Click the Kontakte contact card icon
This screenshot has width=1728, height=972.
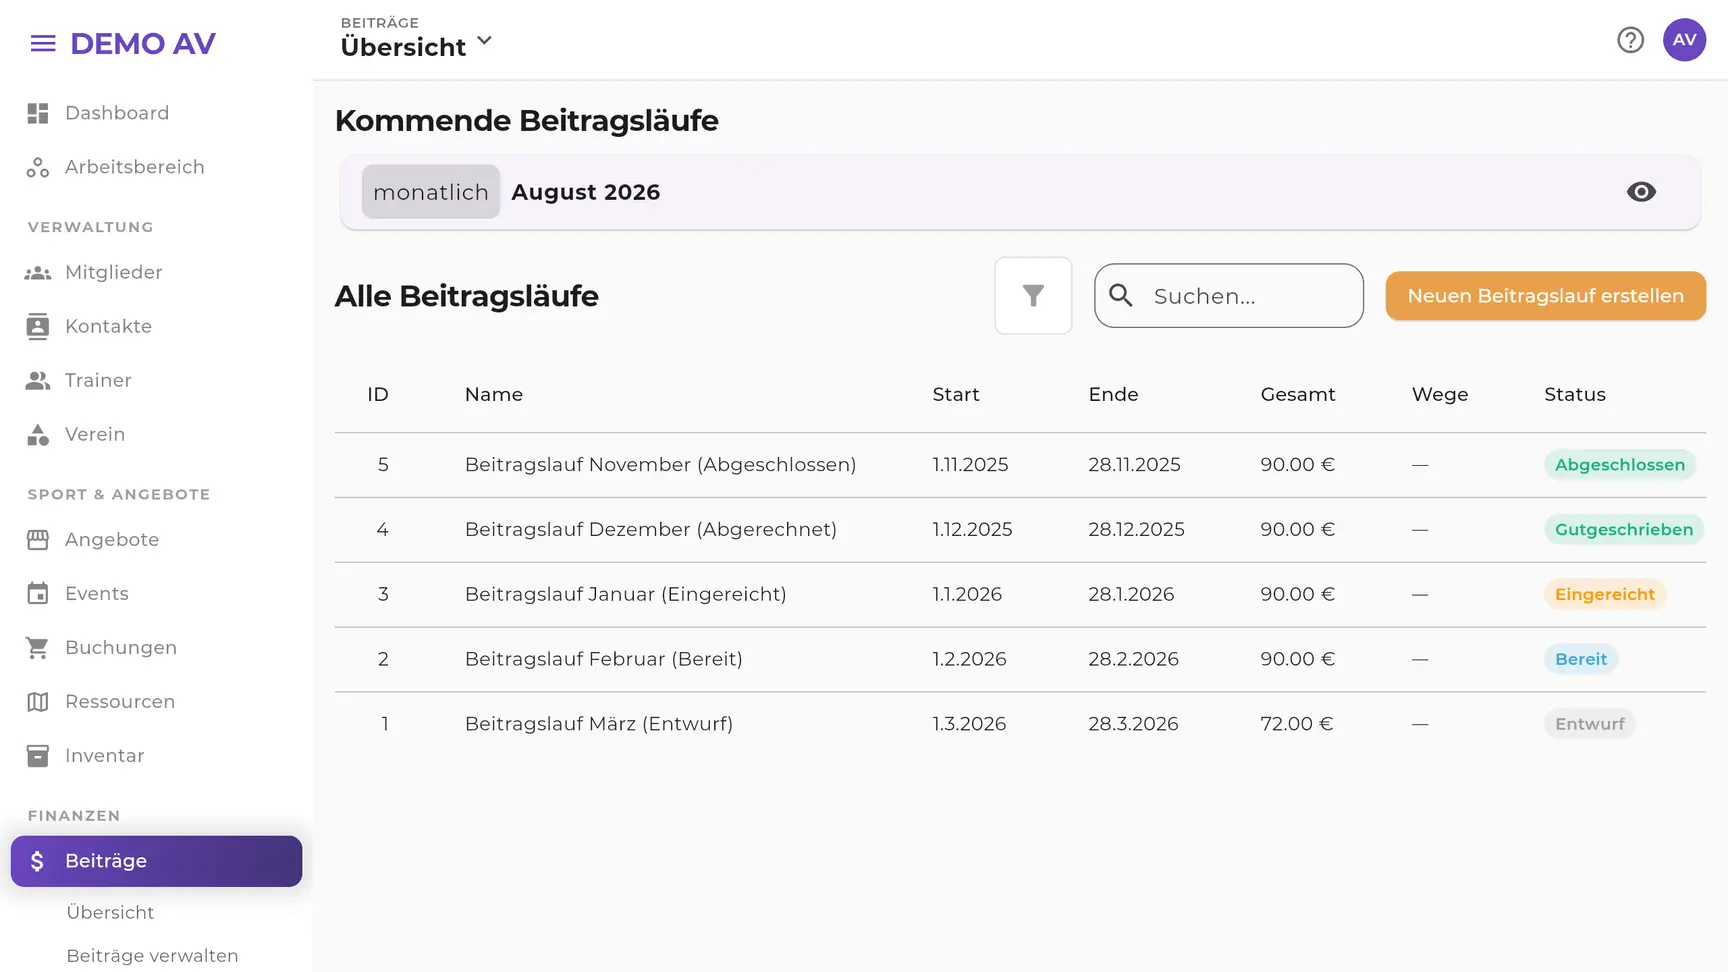coord(38,326)
